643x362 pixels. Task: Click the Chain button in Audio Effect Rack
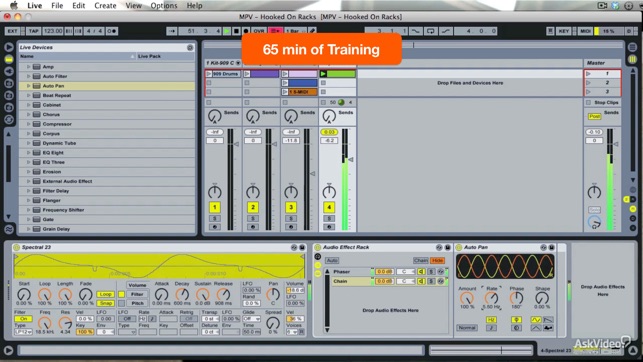click(x=420, y=260)
